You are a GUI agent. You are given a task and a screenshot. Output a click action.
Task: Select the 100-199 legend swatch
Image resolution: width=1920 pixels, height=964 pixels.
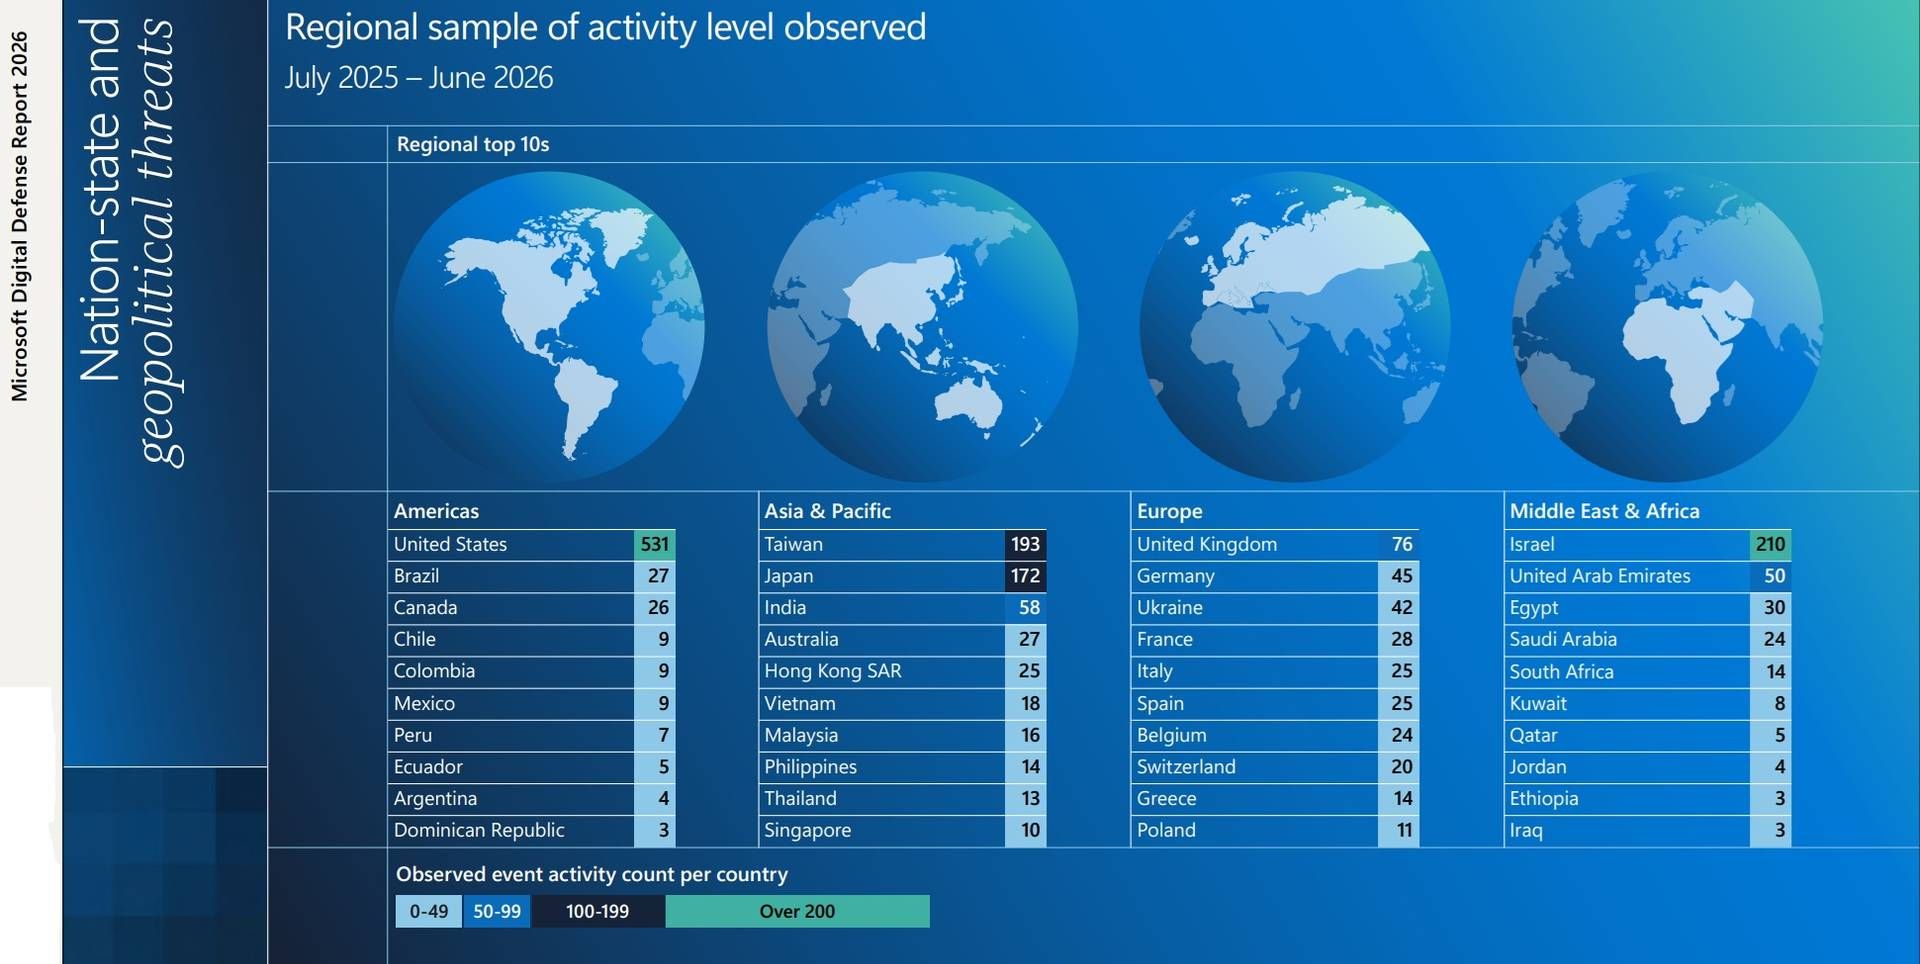pos(598,911)
